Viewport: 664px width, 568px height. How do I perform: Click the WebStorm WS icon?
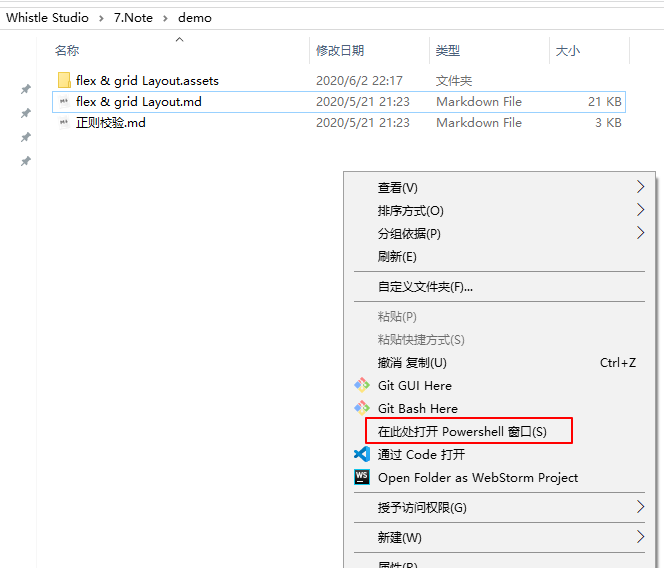pos(362,477)
